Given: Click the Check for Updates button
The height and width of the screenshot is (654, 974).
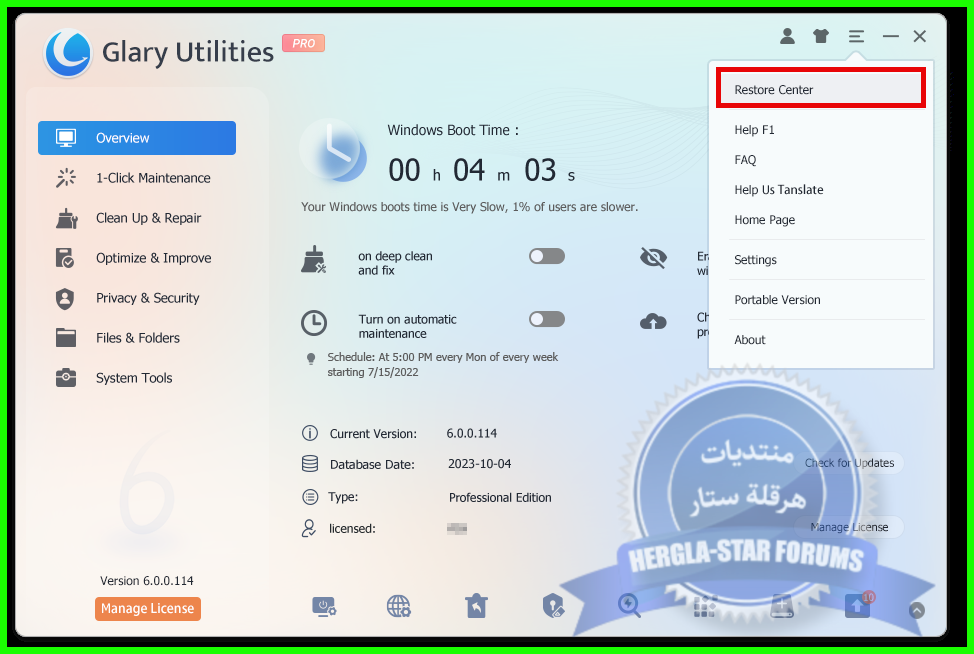Looking at the screenshot, I should pos(849,463).
